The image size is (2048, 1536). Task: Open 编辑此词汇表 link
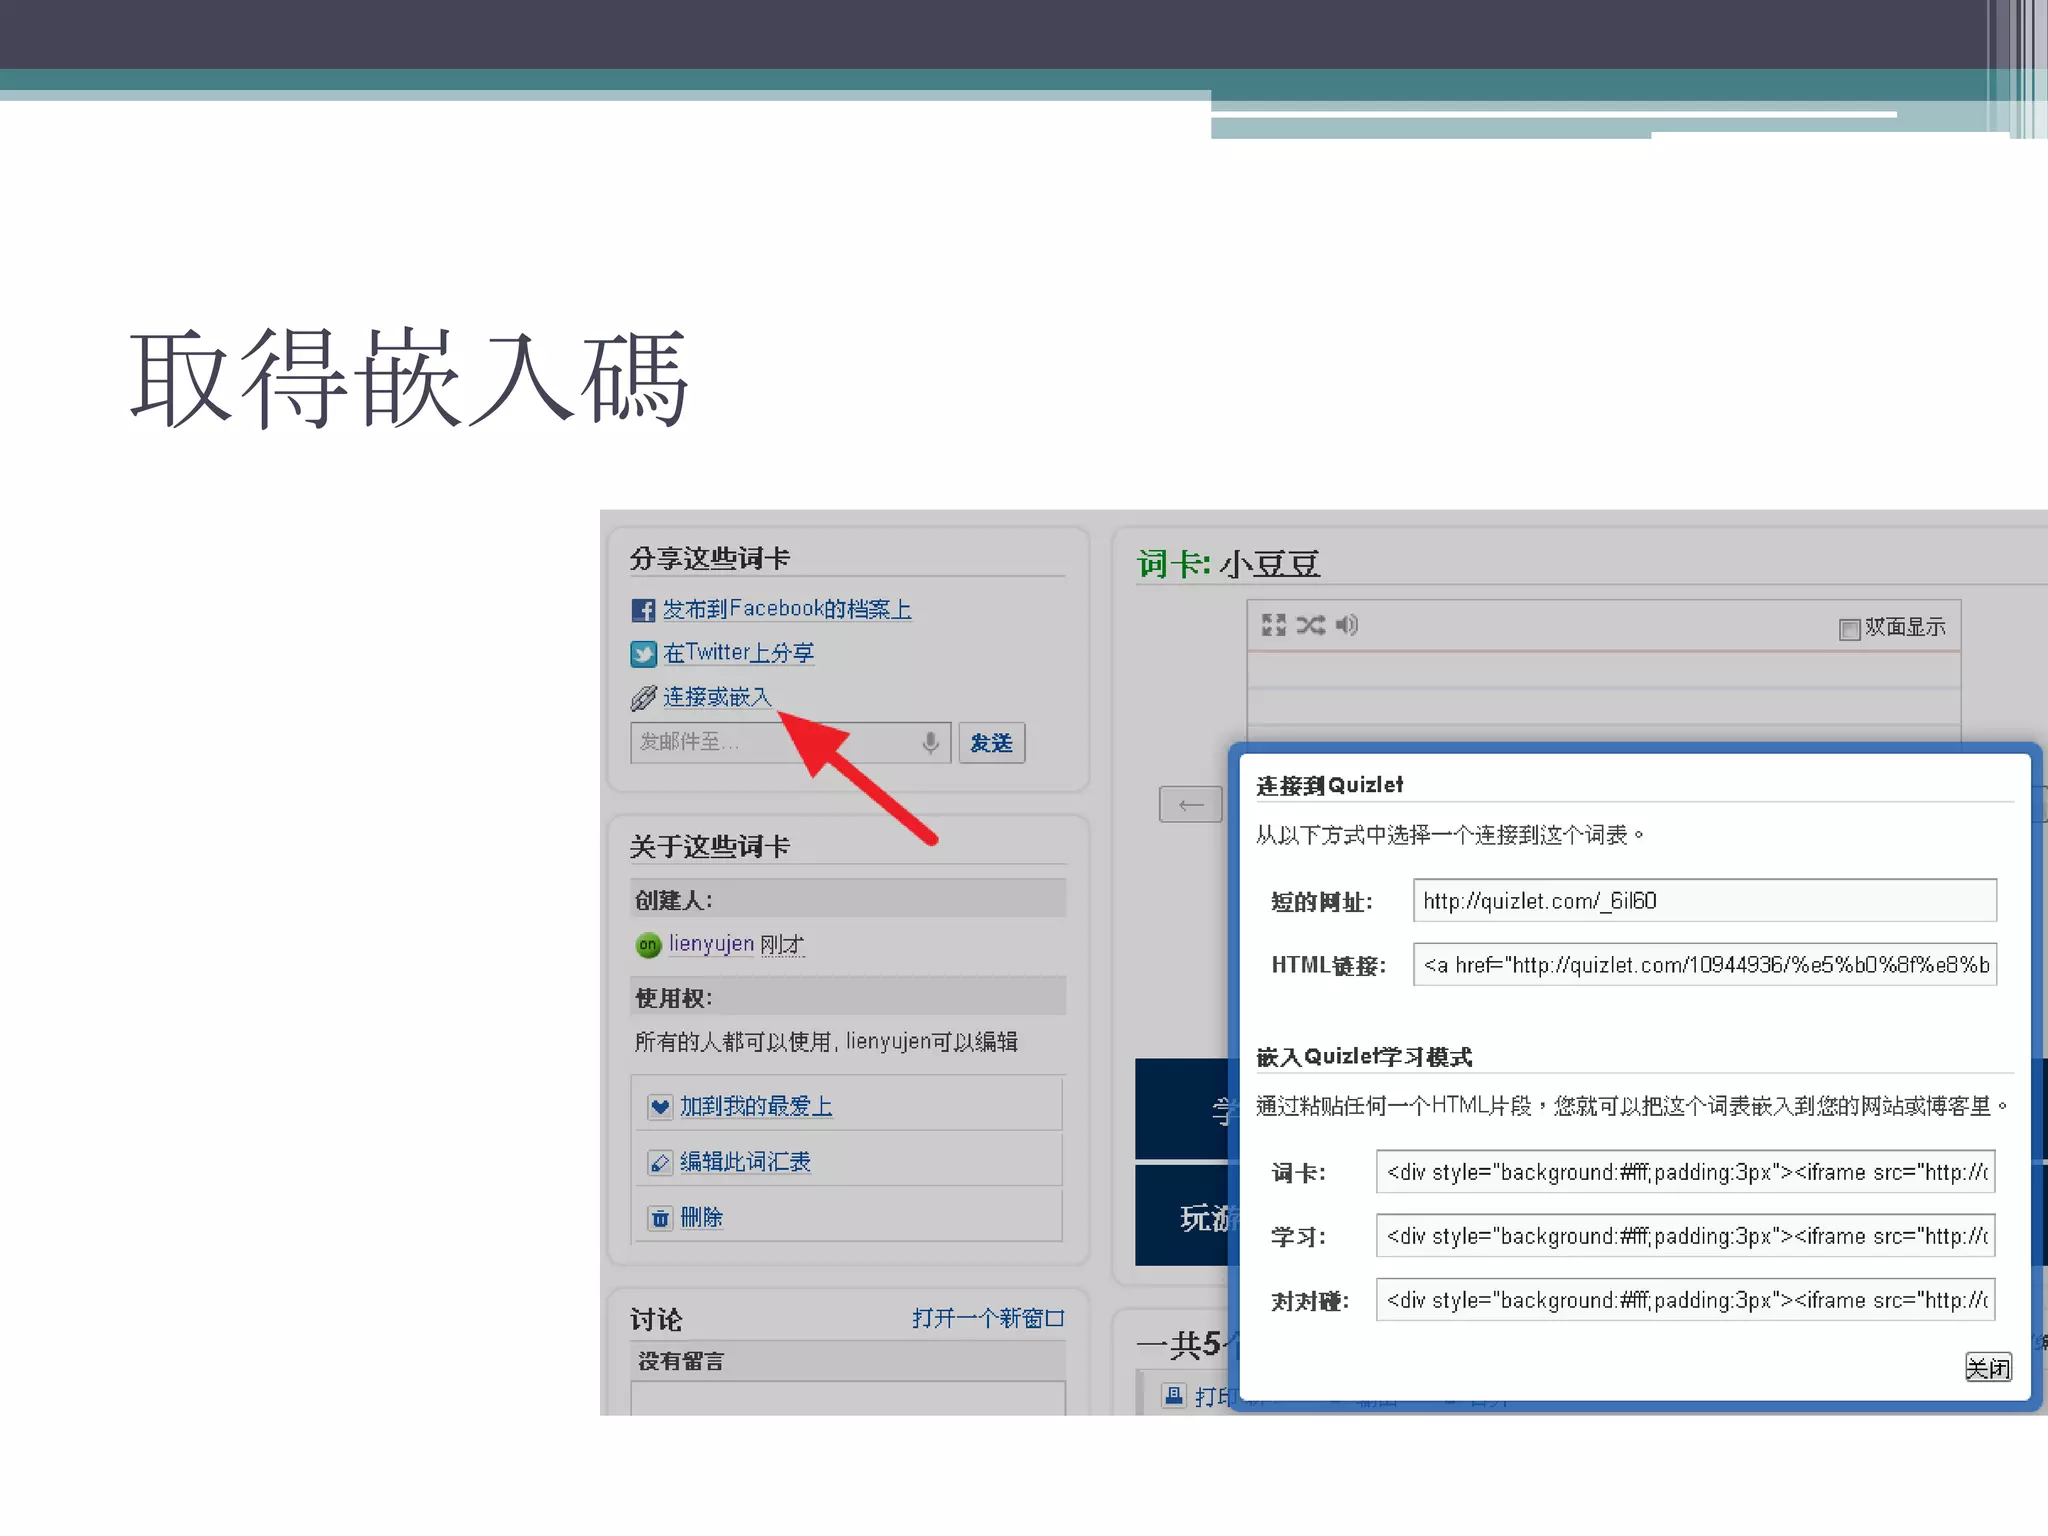745,1162
